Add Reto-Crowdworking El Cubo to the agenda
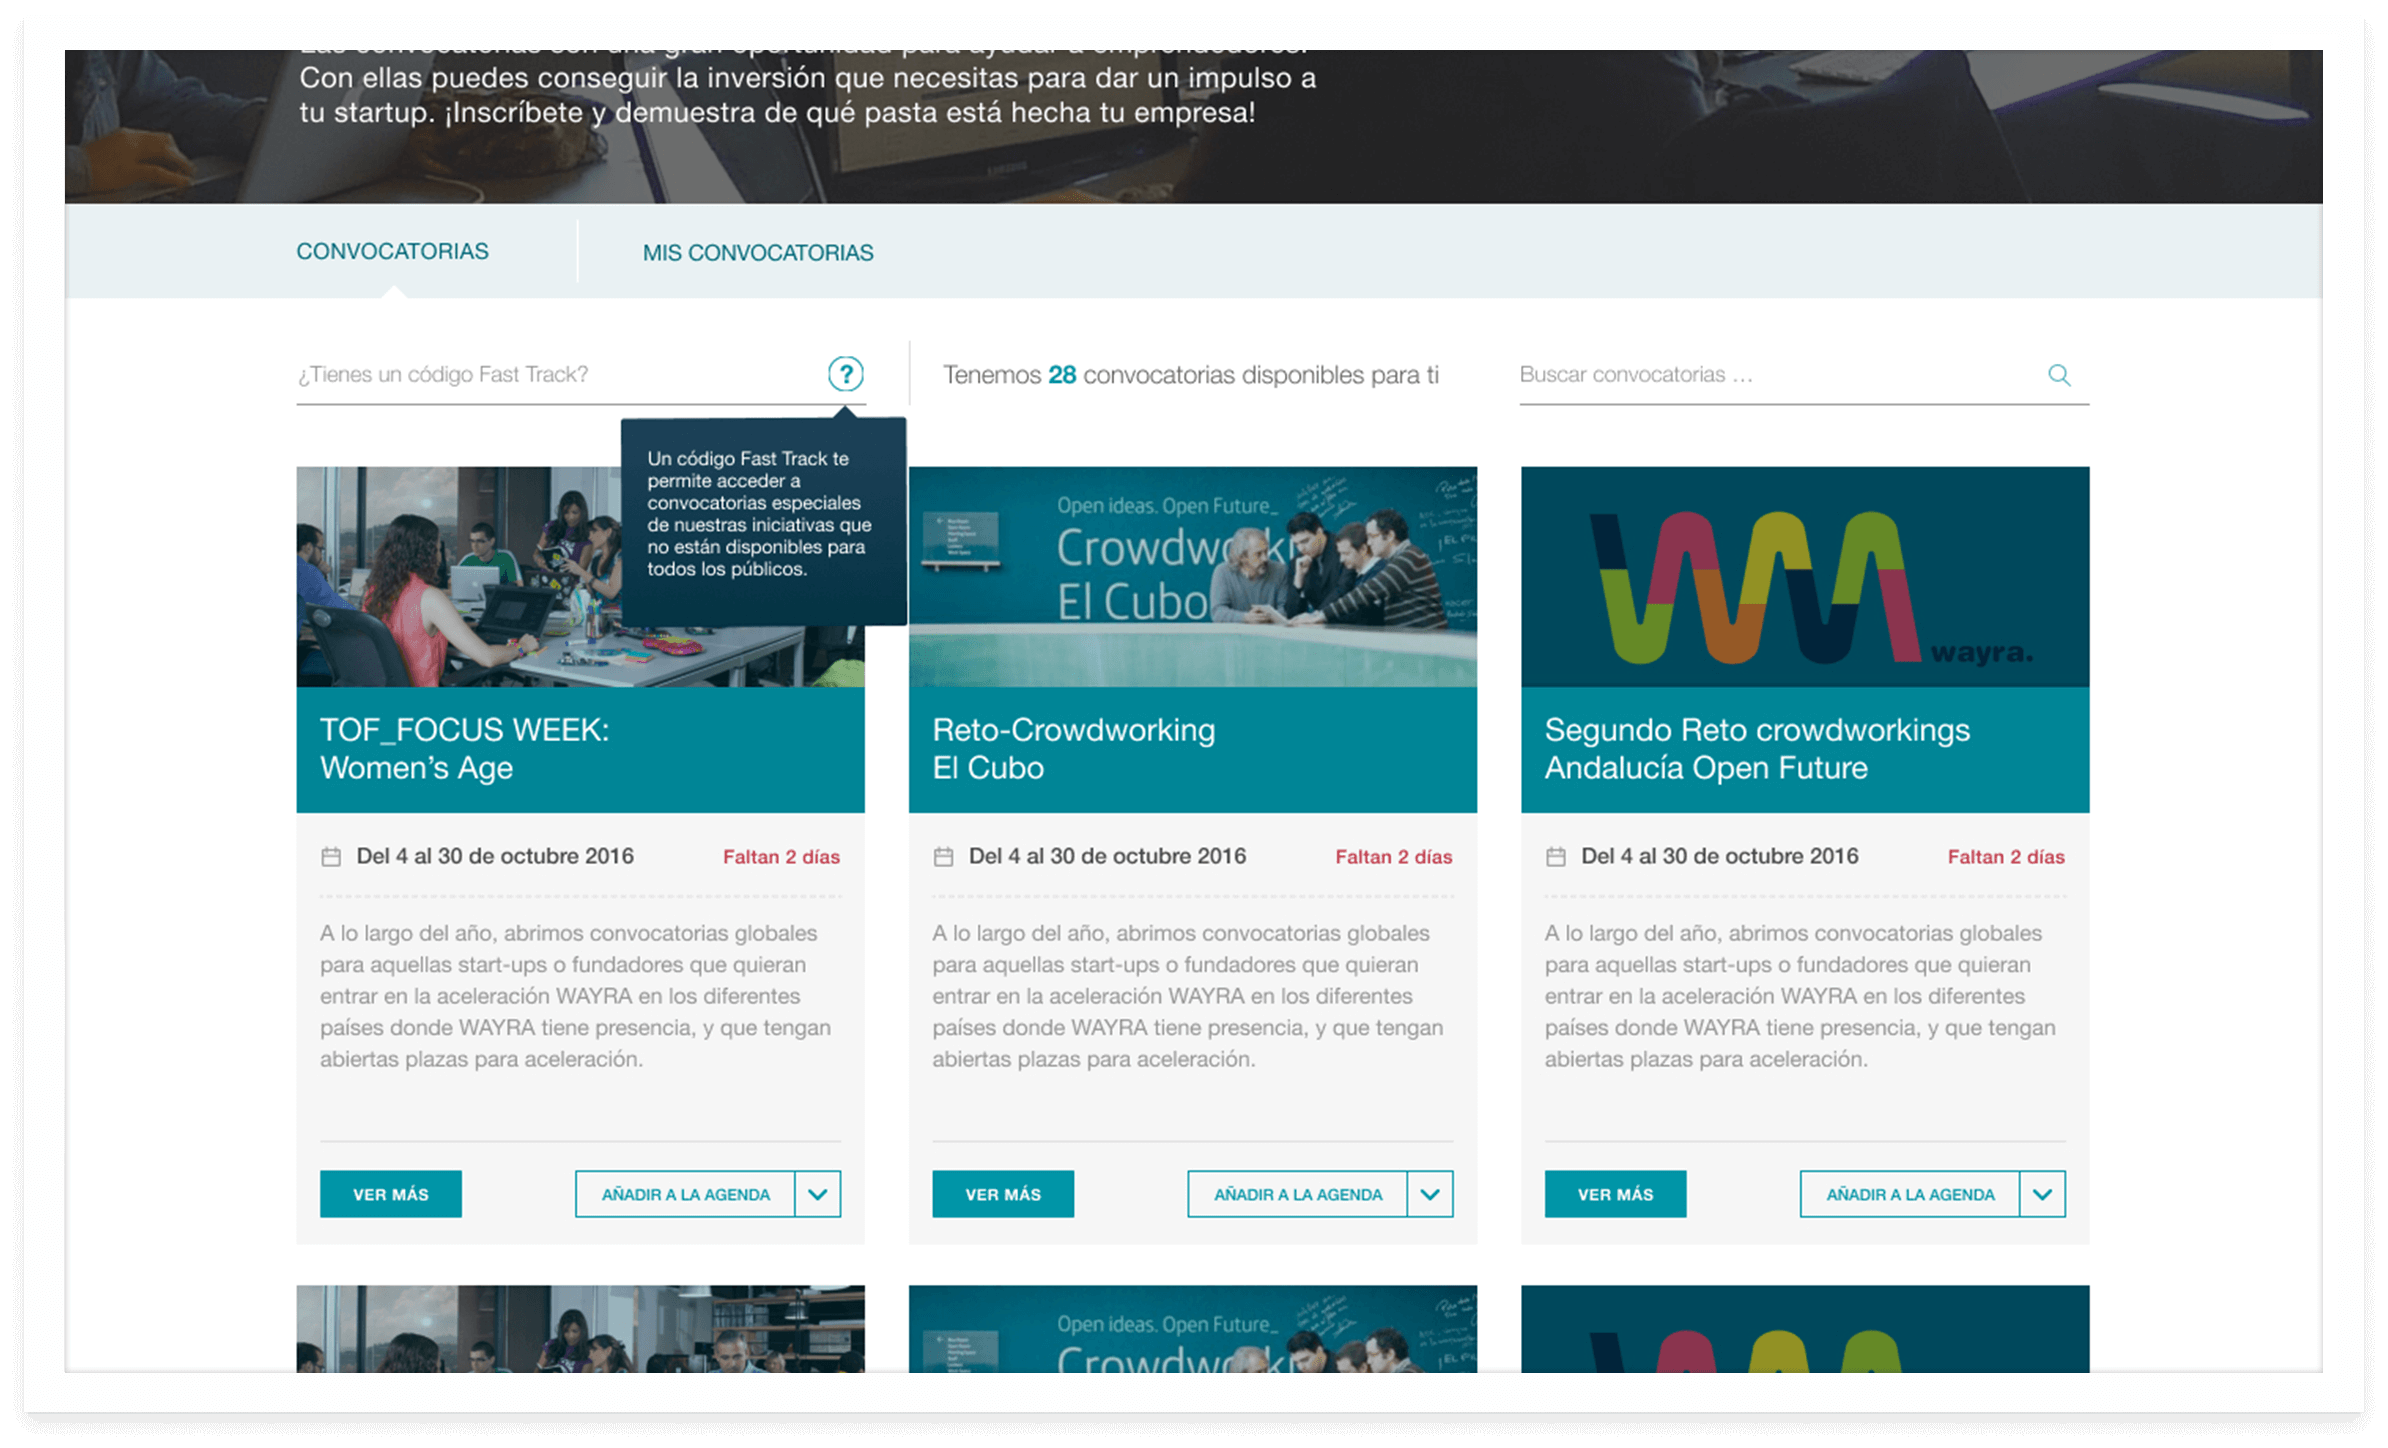The image size is (2388, 1448). tap(1298, 1194)
